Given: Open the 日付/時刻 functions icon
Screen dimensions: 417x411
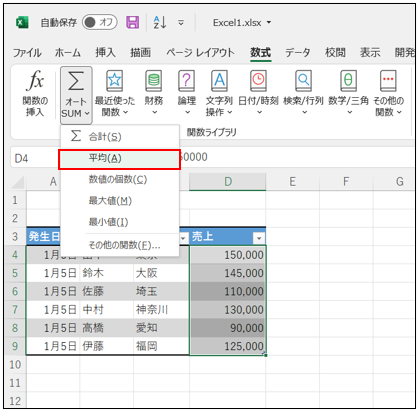Looking at the screenshot, I should pyautogui.click(x=258, y=81).
